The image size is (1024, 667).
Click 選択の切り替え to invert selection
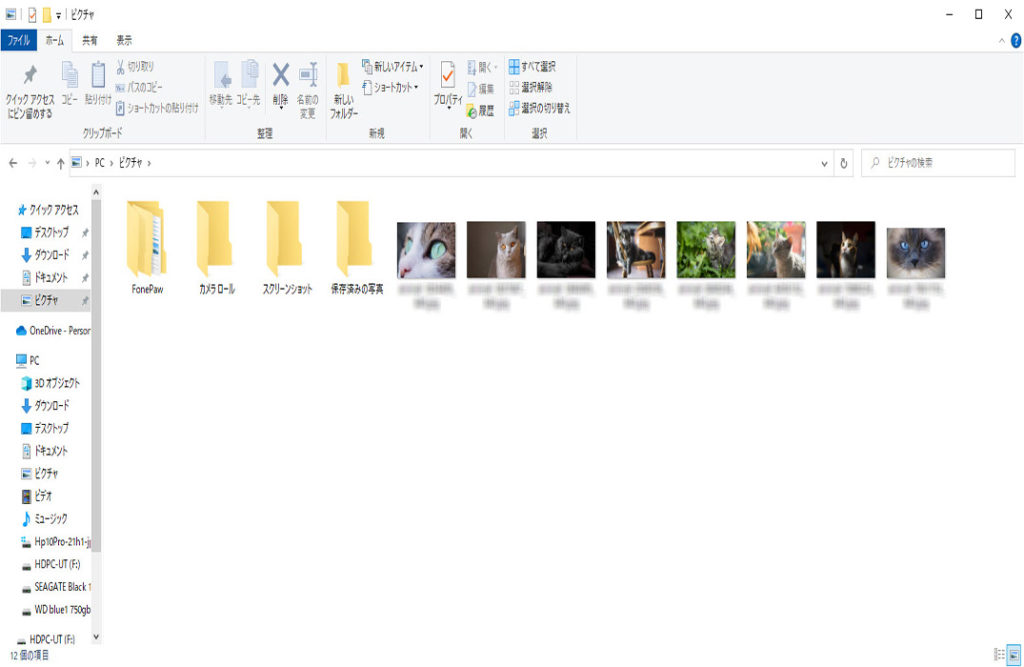point(539,108)
